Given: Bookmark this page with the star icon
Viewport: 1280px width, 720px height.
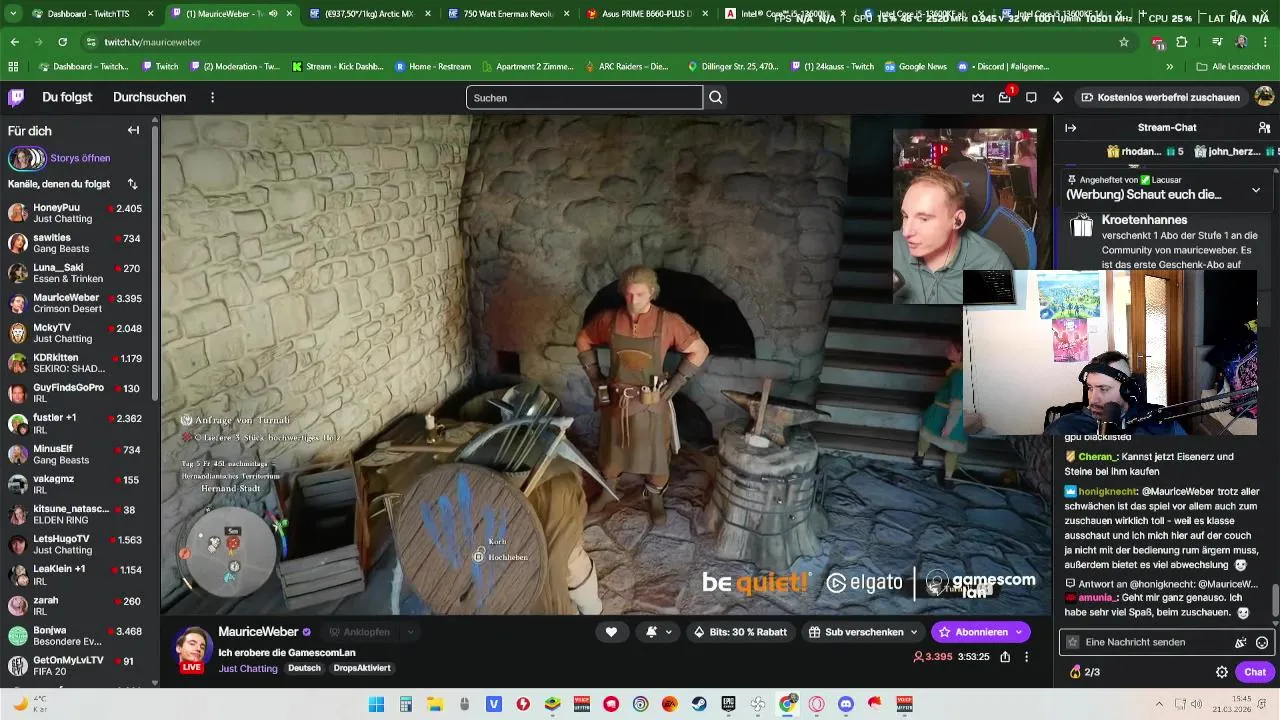Looking at the screenshot, I should click(1124, 42).
